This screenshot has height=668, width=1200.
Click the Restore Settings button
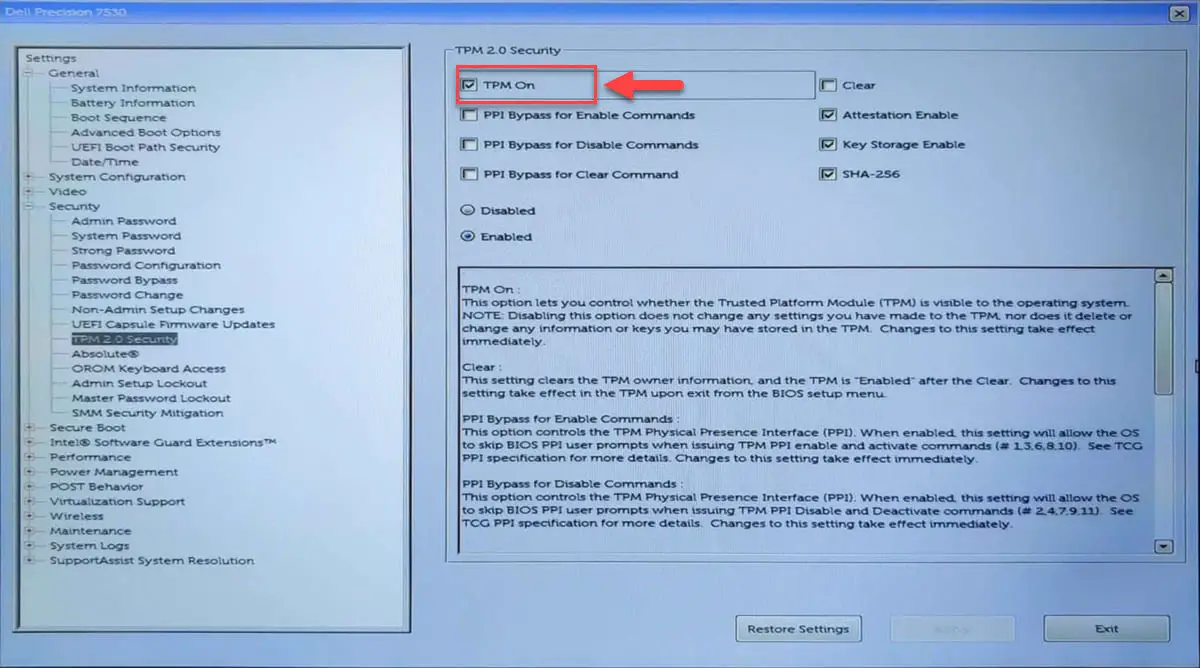pyautogui.click(x=798, y=628)
